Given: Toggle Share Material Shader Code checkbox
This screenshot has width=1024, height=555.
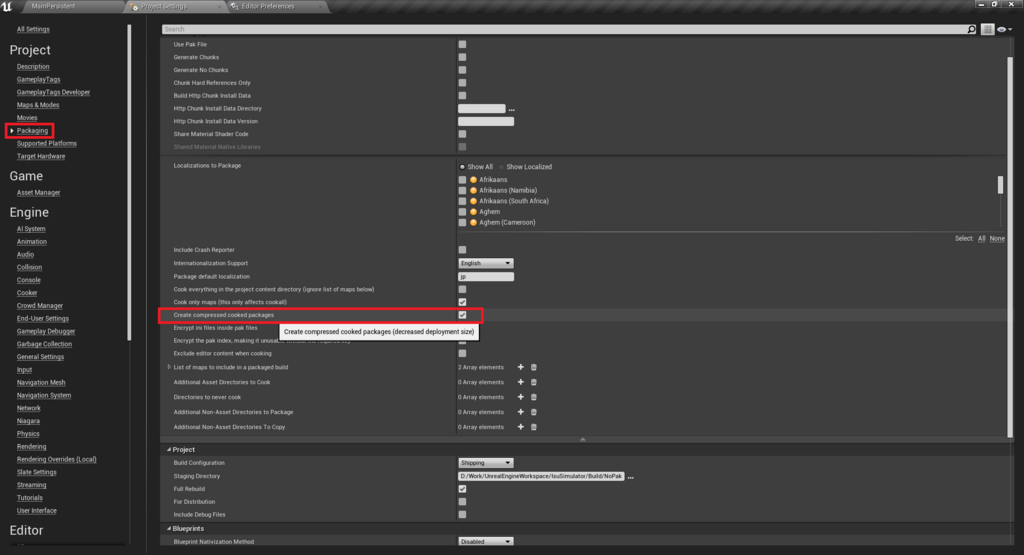Looking at the screenshot, I should pyautogui.click(x=462, y=134).
